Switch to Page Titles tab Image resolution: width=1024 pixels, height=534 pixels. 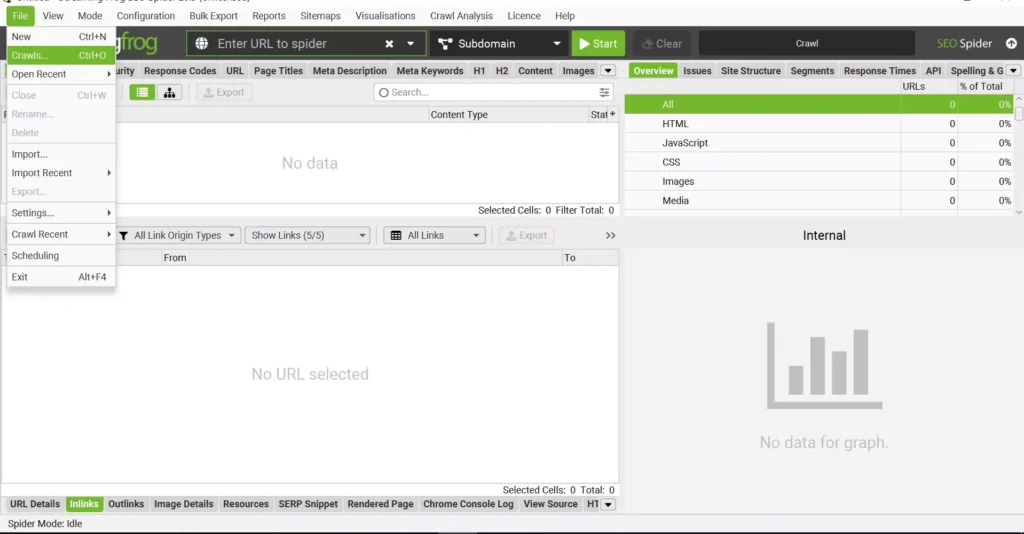pyautogui.click(x=278, y=71)
